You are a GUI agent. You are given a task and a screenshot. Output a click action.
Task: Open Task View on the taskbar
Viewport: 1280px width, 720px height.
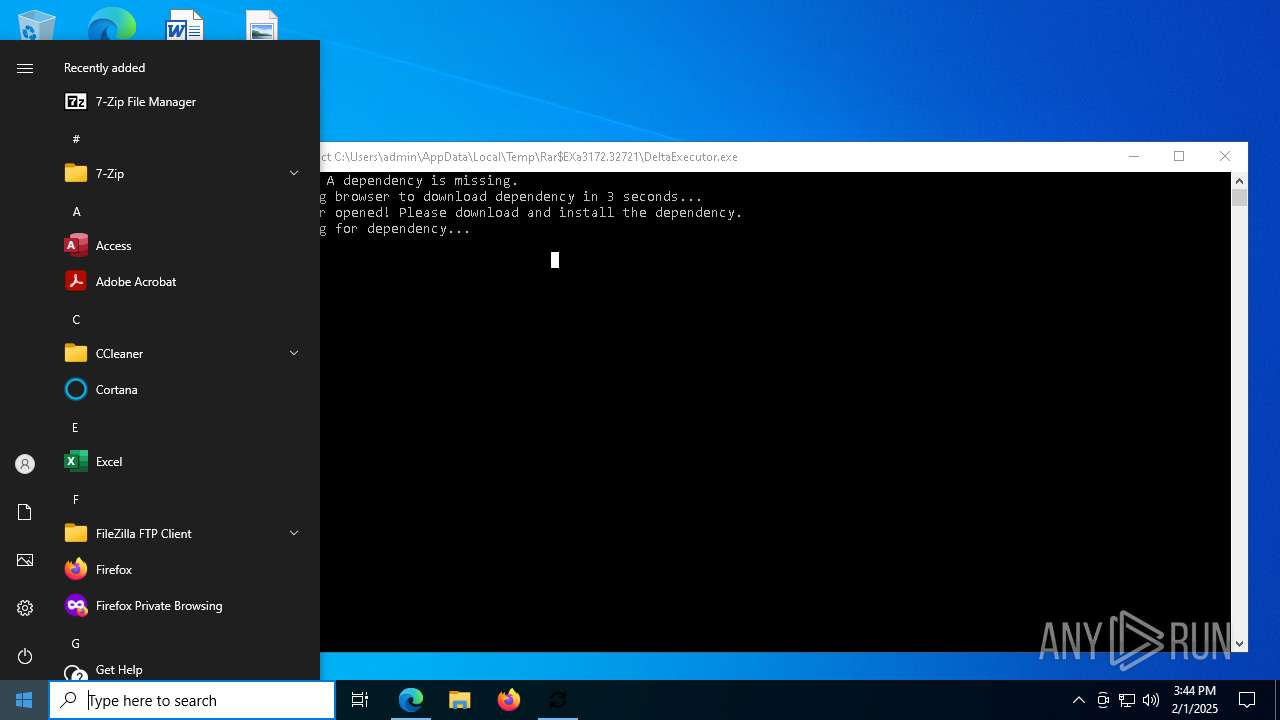tap(360, 700)
